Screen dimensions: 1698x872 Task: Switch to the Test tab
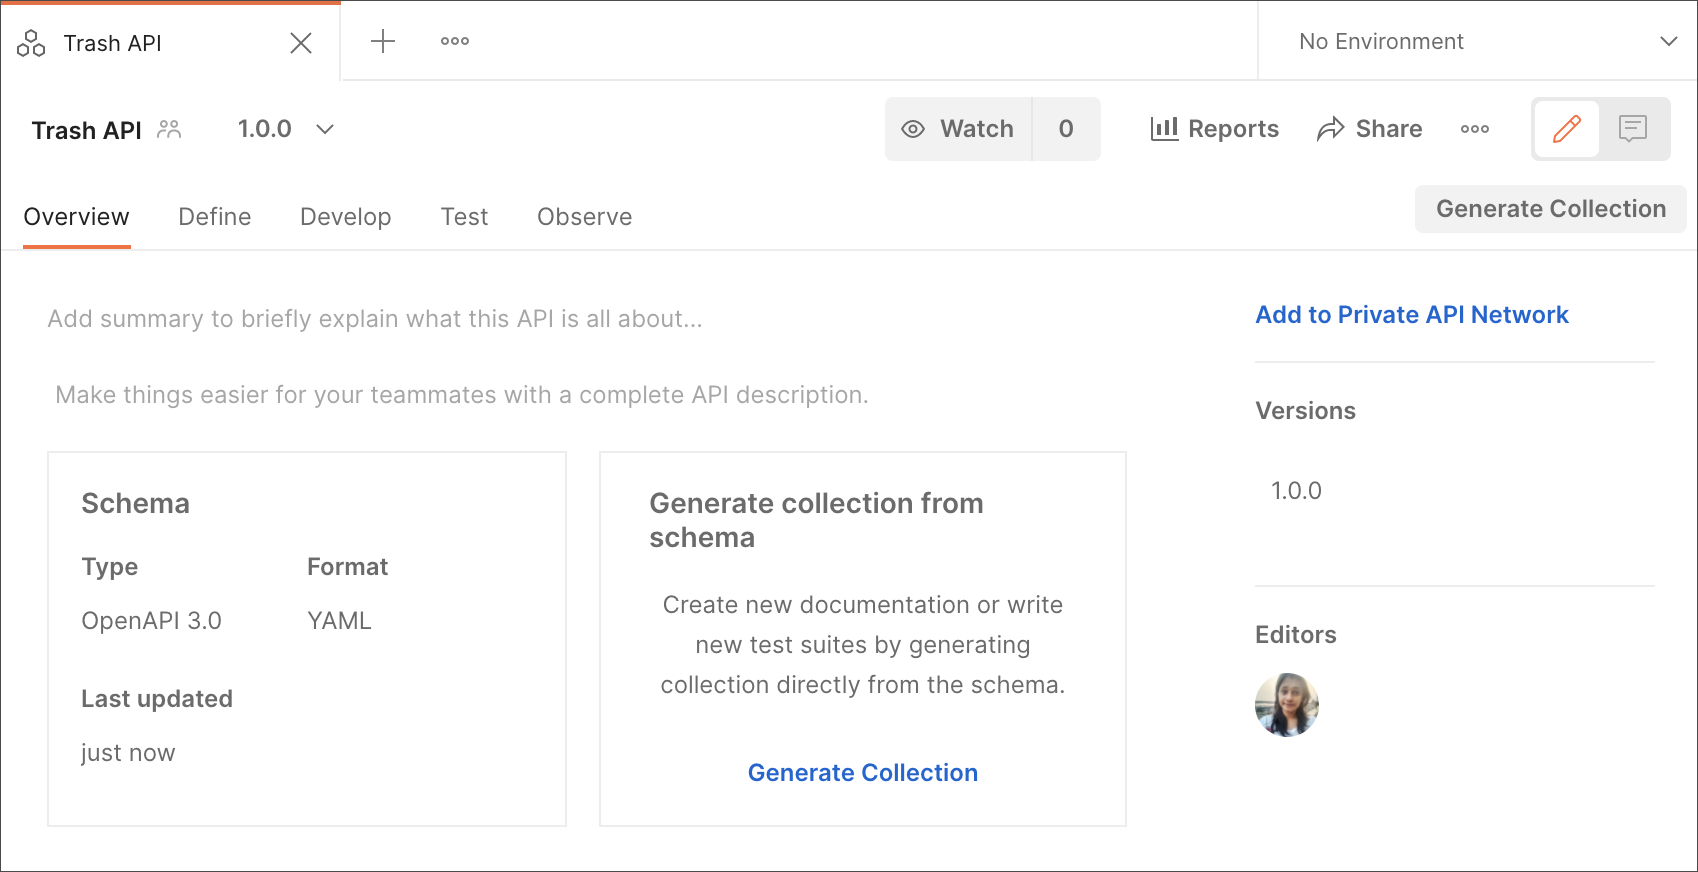click(465, 217)
